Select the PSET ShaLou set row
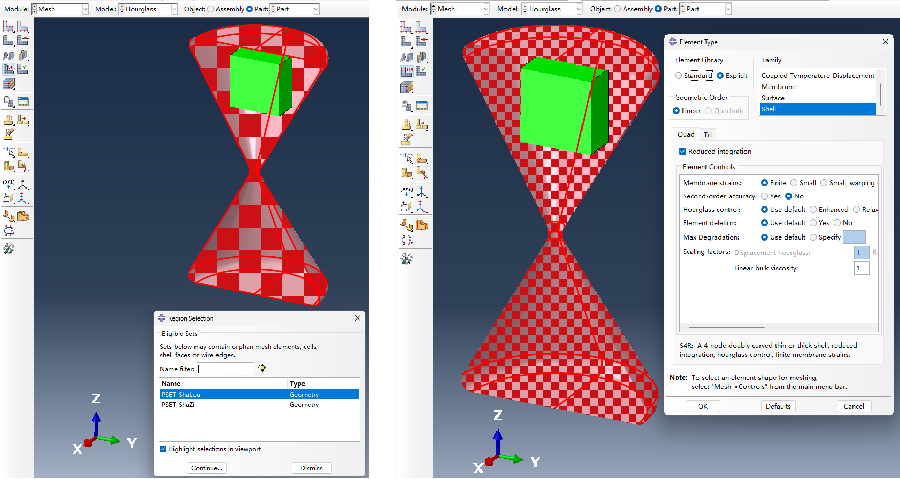This screenshot has height=479, width=900. point(259,395)
